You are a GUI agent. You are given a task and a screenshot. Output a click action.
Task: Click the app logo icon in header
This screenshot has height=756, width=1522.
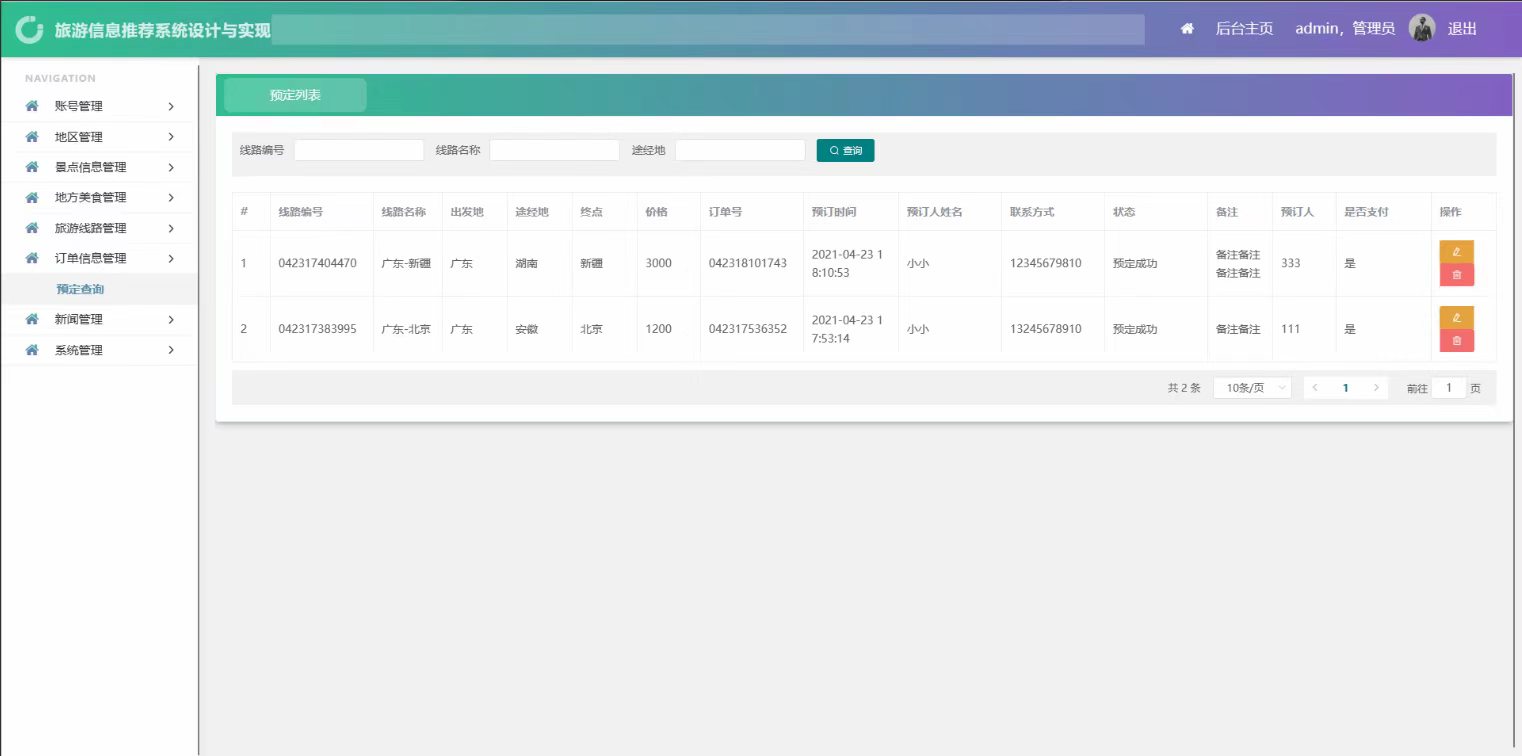click(x=29, y=29)
